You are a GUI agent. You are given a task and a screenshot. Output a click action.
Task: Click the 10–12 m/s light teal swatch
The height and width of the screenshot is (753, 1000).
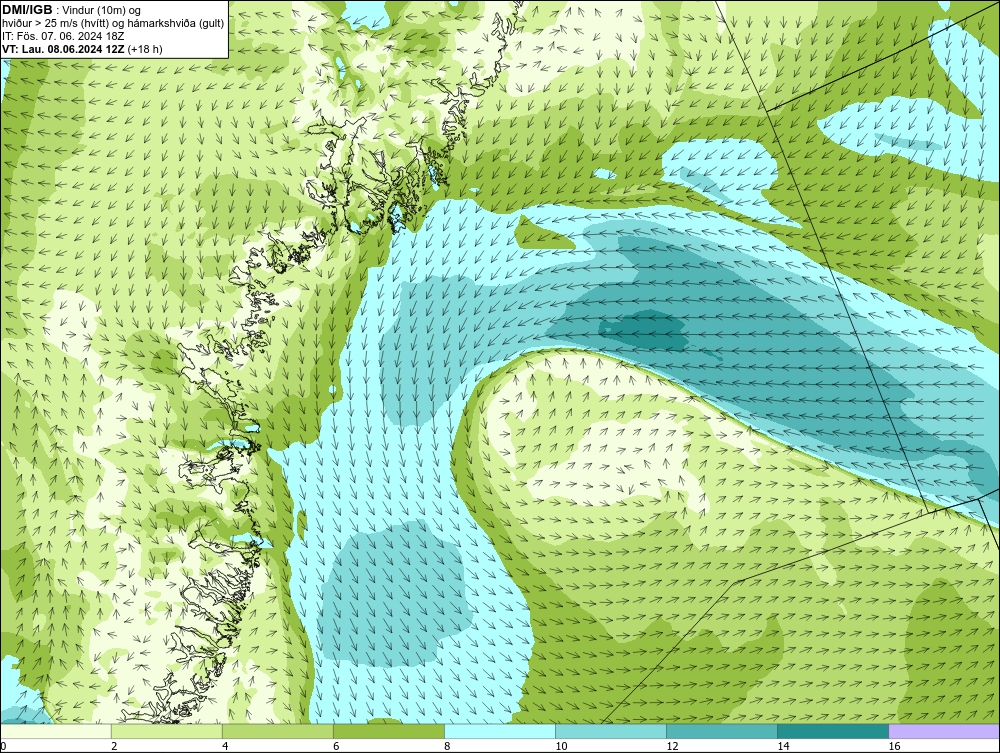[611, 731]
